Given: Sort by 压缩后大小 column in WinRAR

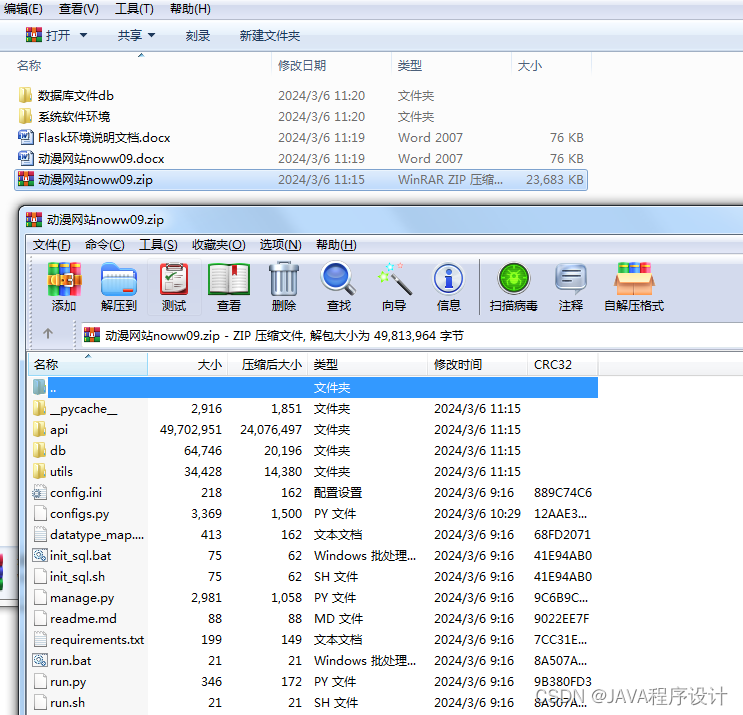Looking at the screenshot, I should [268, 364].
